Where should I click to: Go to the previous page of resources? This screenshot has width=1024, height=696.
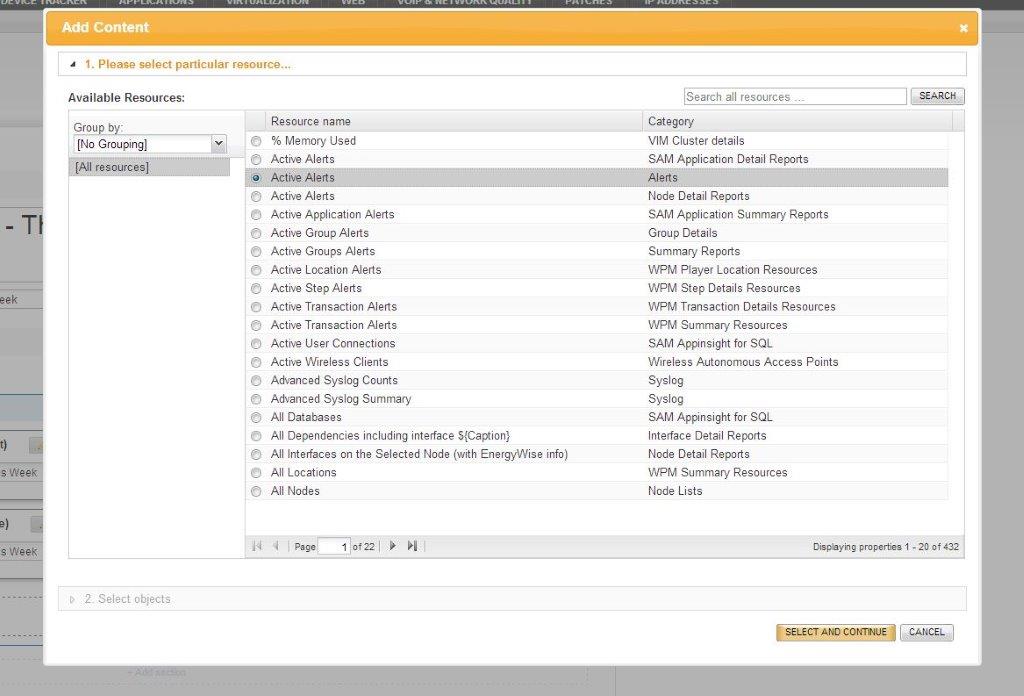coord(276,546)
